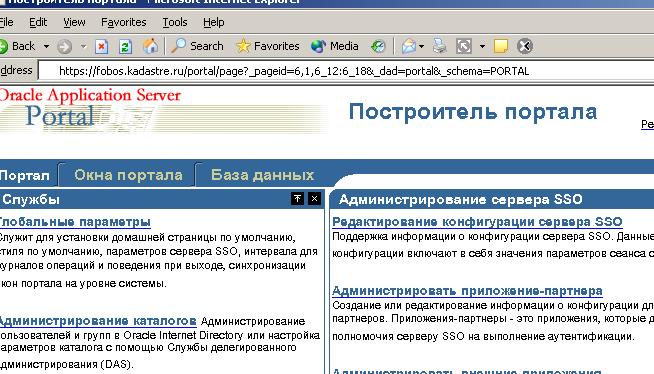Switch to the База данных tab

tap(262, 175)
